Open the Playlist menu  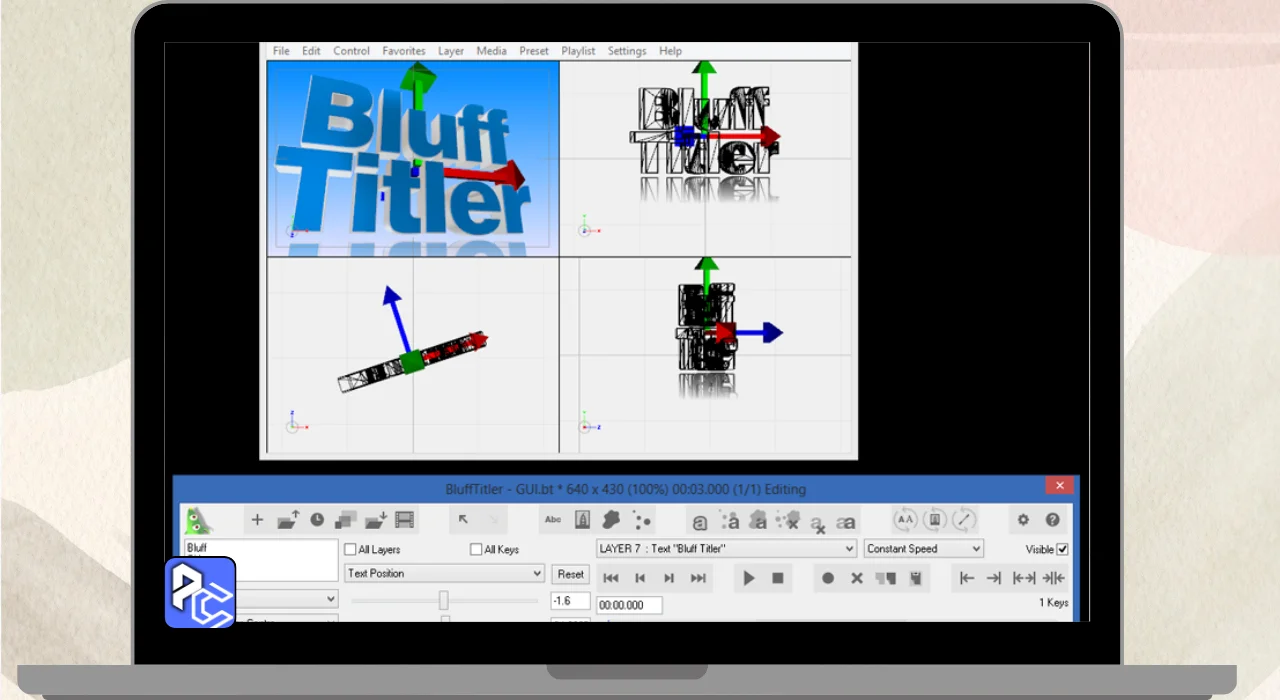578,51
